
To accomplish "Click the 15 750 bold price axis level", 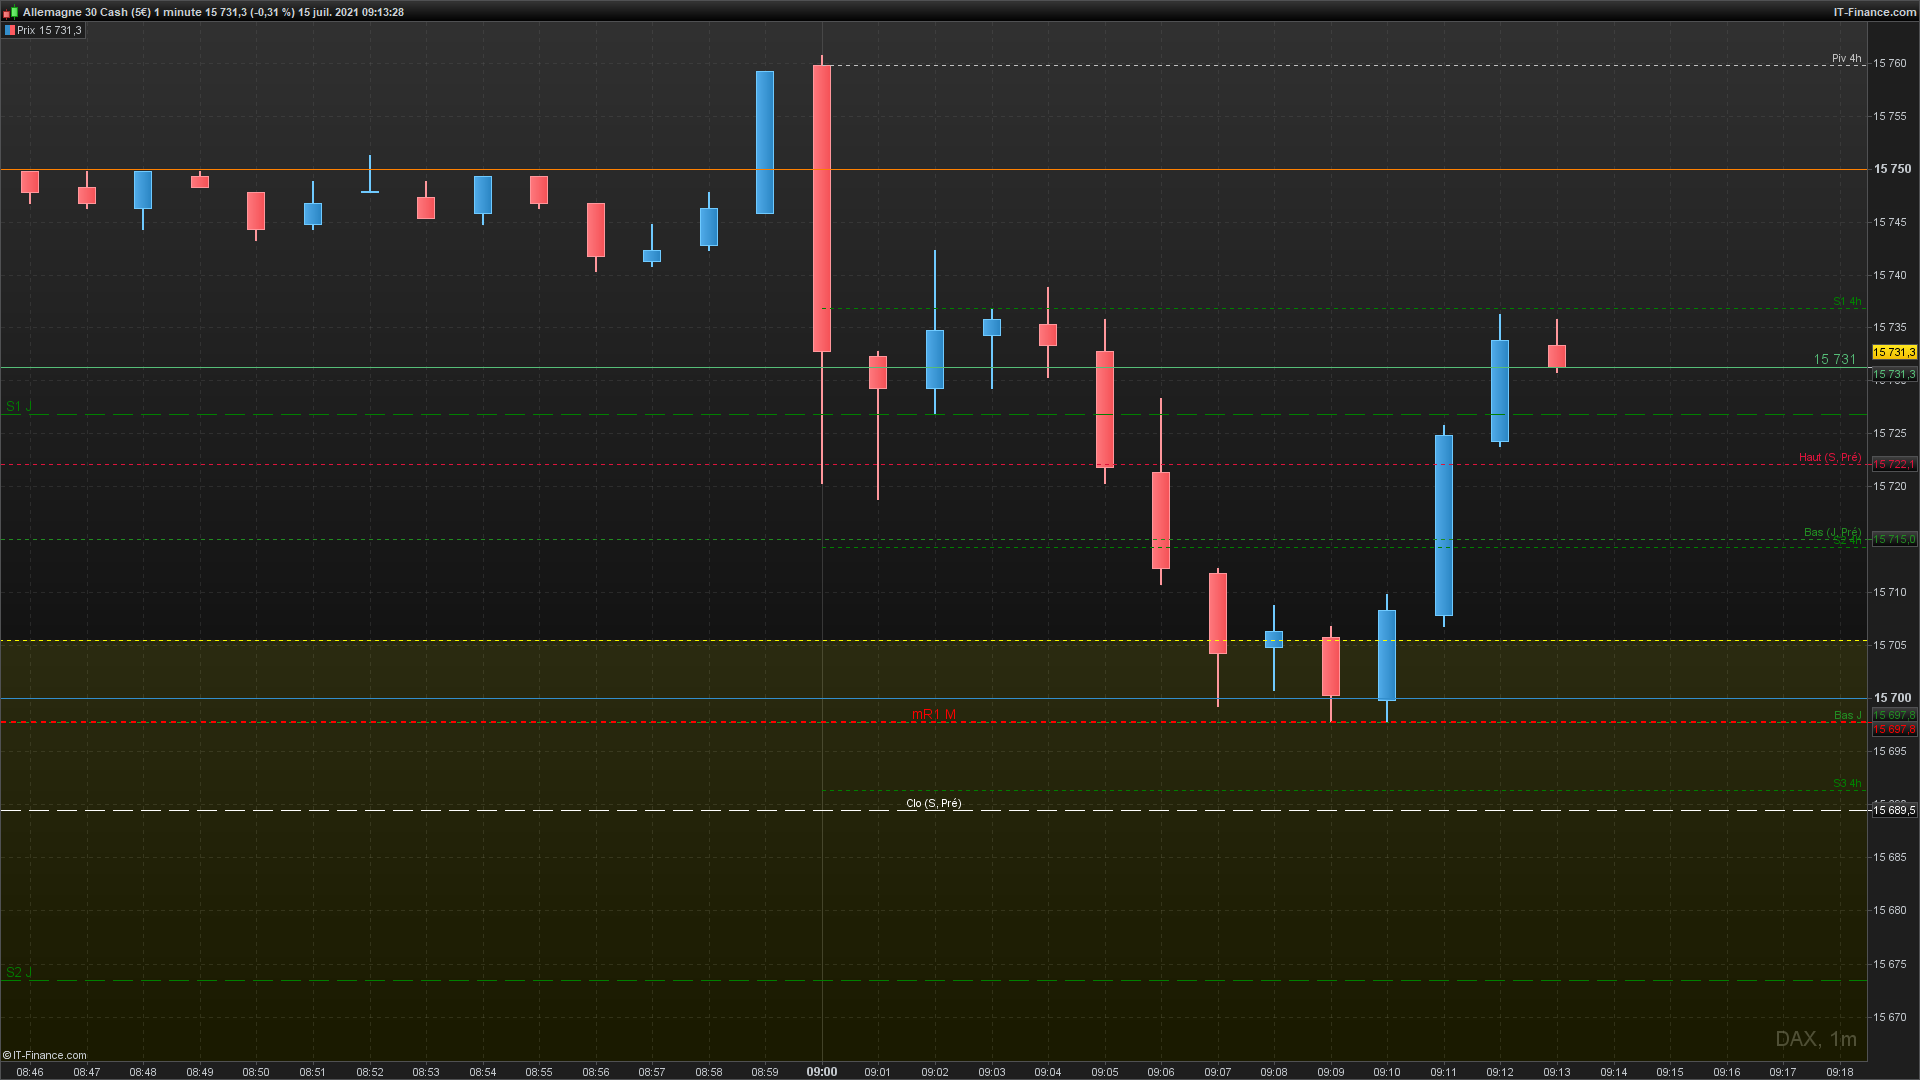I will click(1892, 170).
